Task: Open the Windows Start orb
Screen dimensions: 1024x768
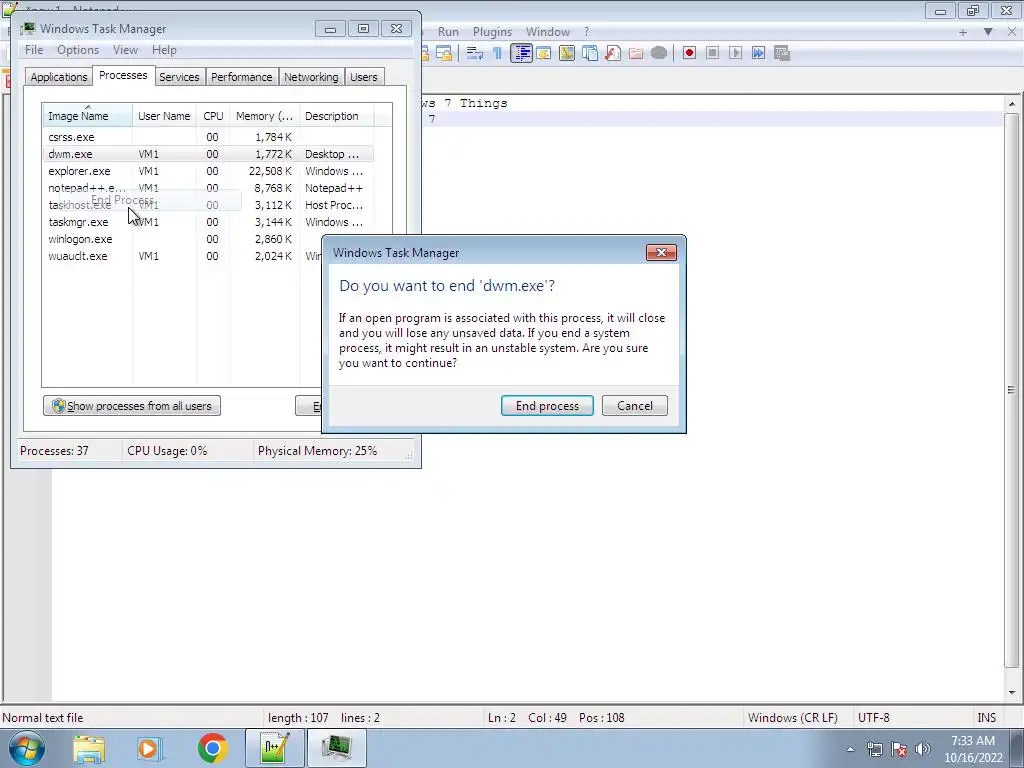Action: (26, 748)
